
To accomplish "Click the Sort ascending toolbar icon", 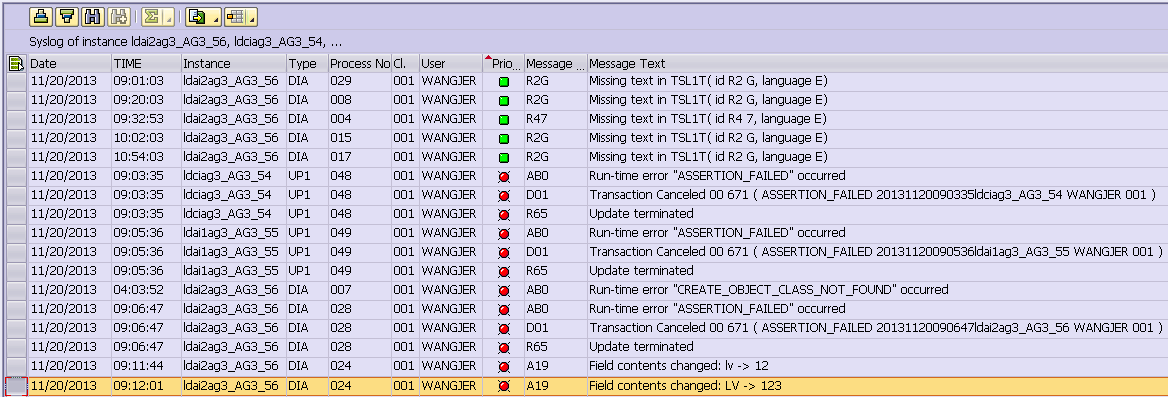I will click(41, 16).
